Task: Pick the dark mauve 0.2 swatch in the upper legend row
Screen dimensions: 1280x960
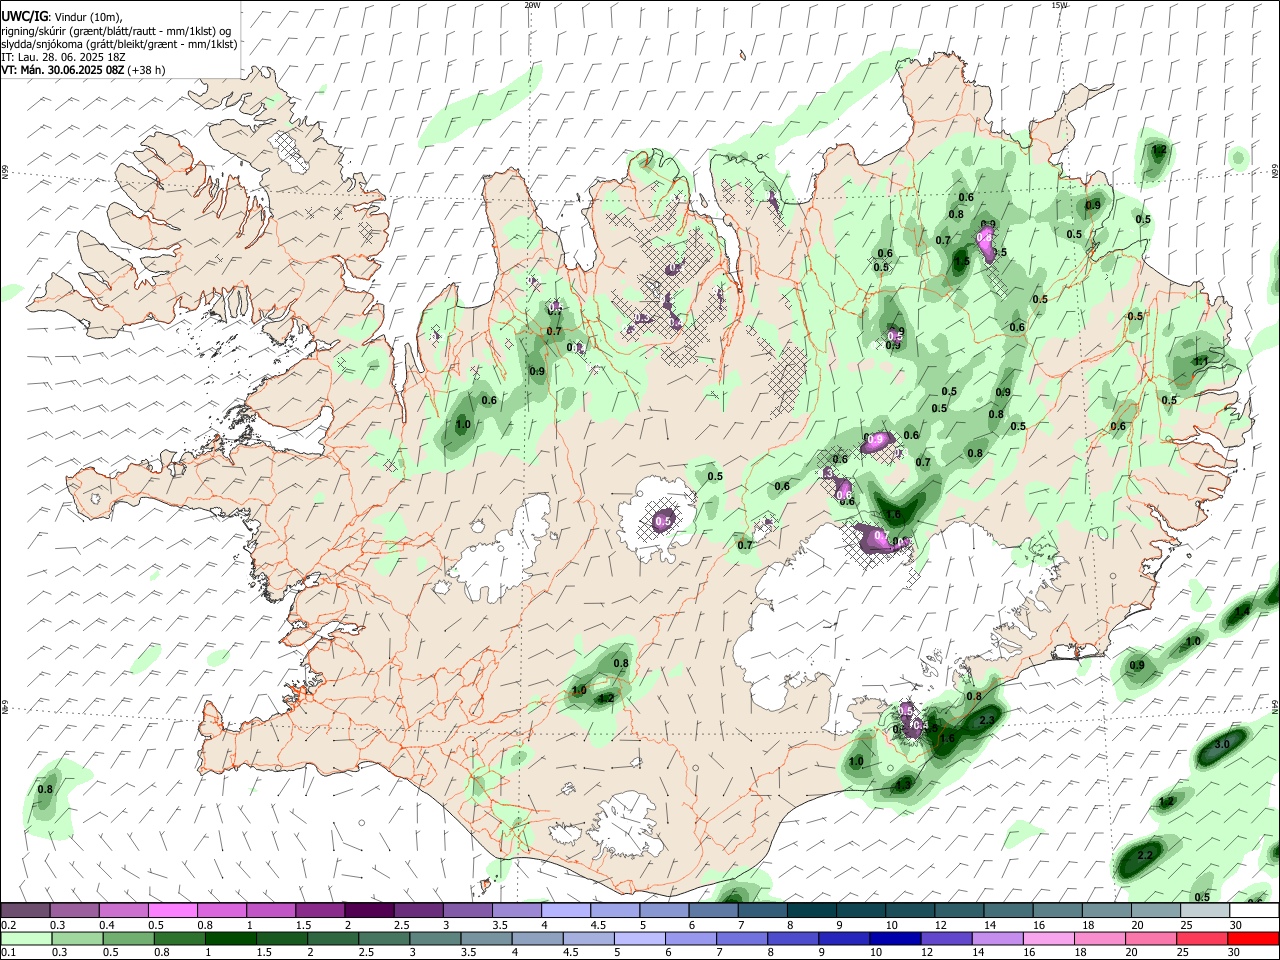Action: pos(25,910)
